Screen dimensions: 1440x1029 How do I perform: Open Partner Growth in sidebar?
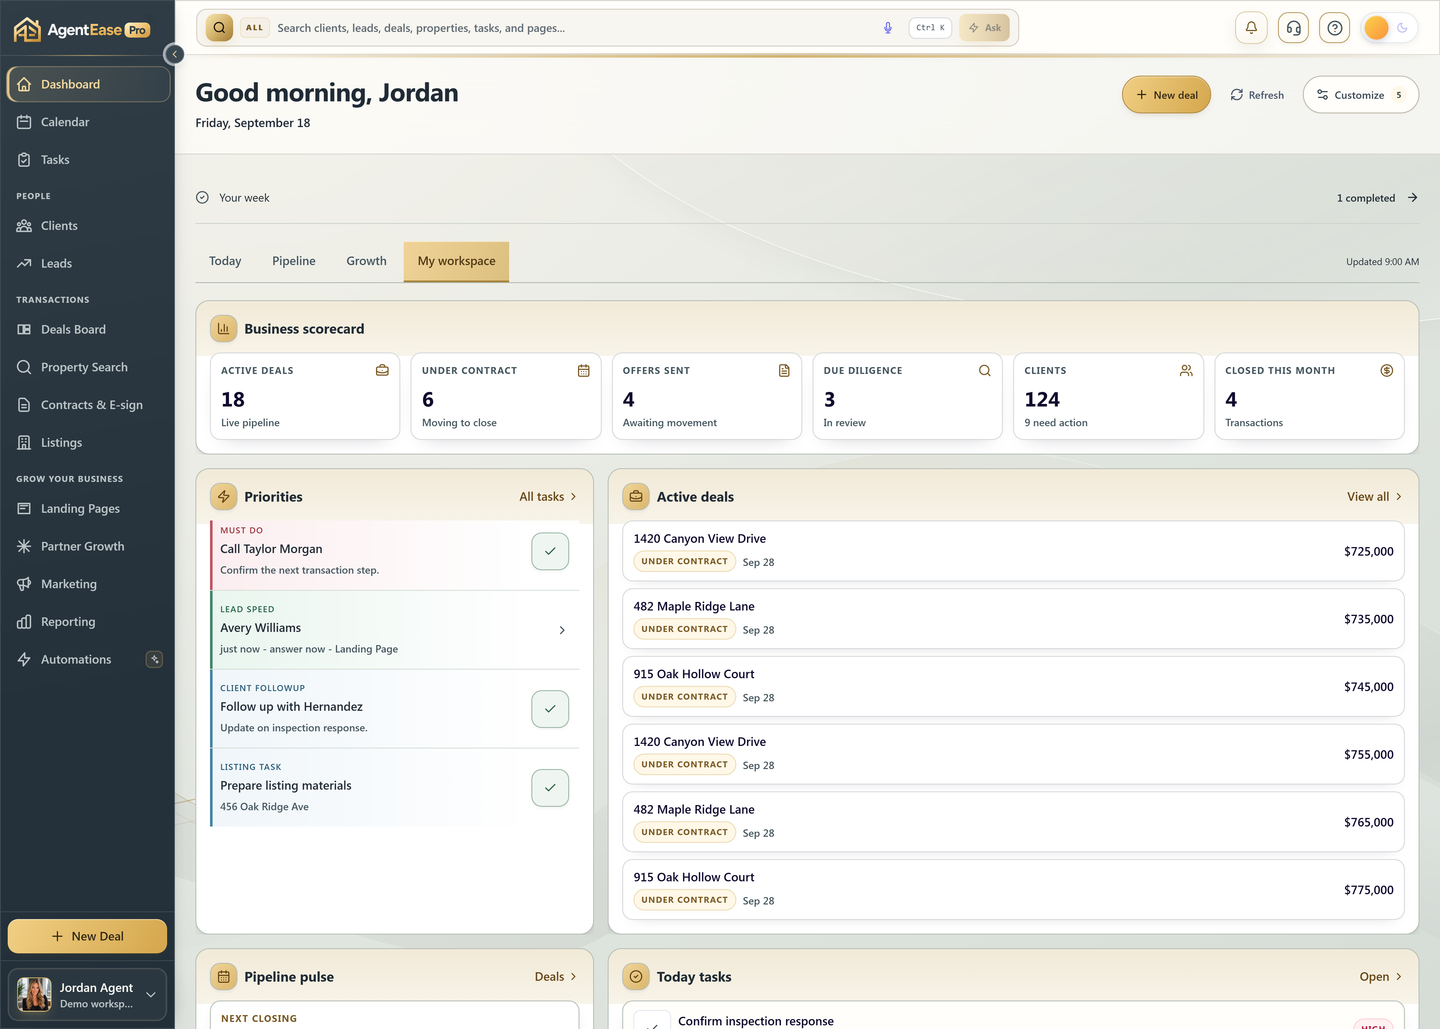click(x=88, y=547)
